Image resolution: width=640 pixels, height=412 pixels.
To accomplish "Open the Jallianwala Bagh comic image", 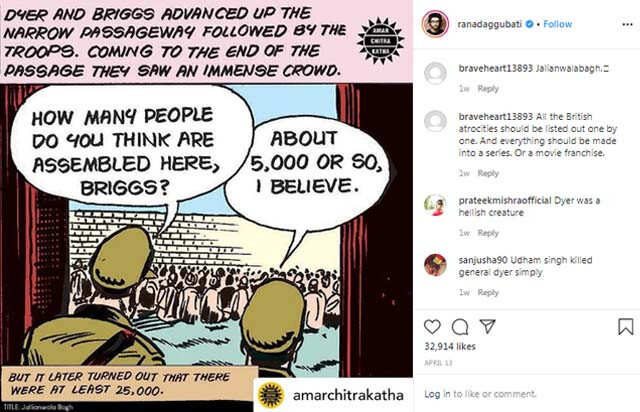I will pos(206,206).
